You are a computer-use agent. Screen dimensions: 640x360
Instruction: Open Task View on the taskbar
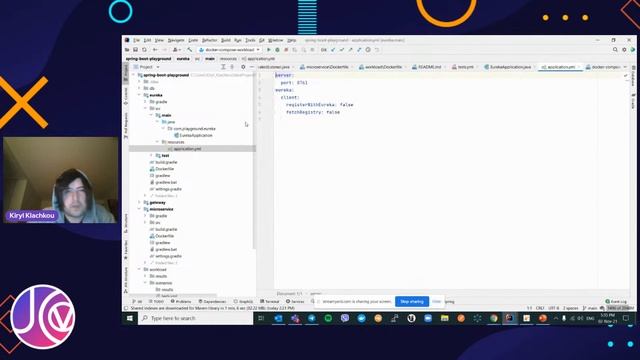[x=261, y=318]
